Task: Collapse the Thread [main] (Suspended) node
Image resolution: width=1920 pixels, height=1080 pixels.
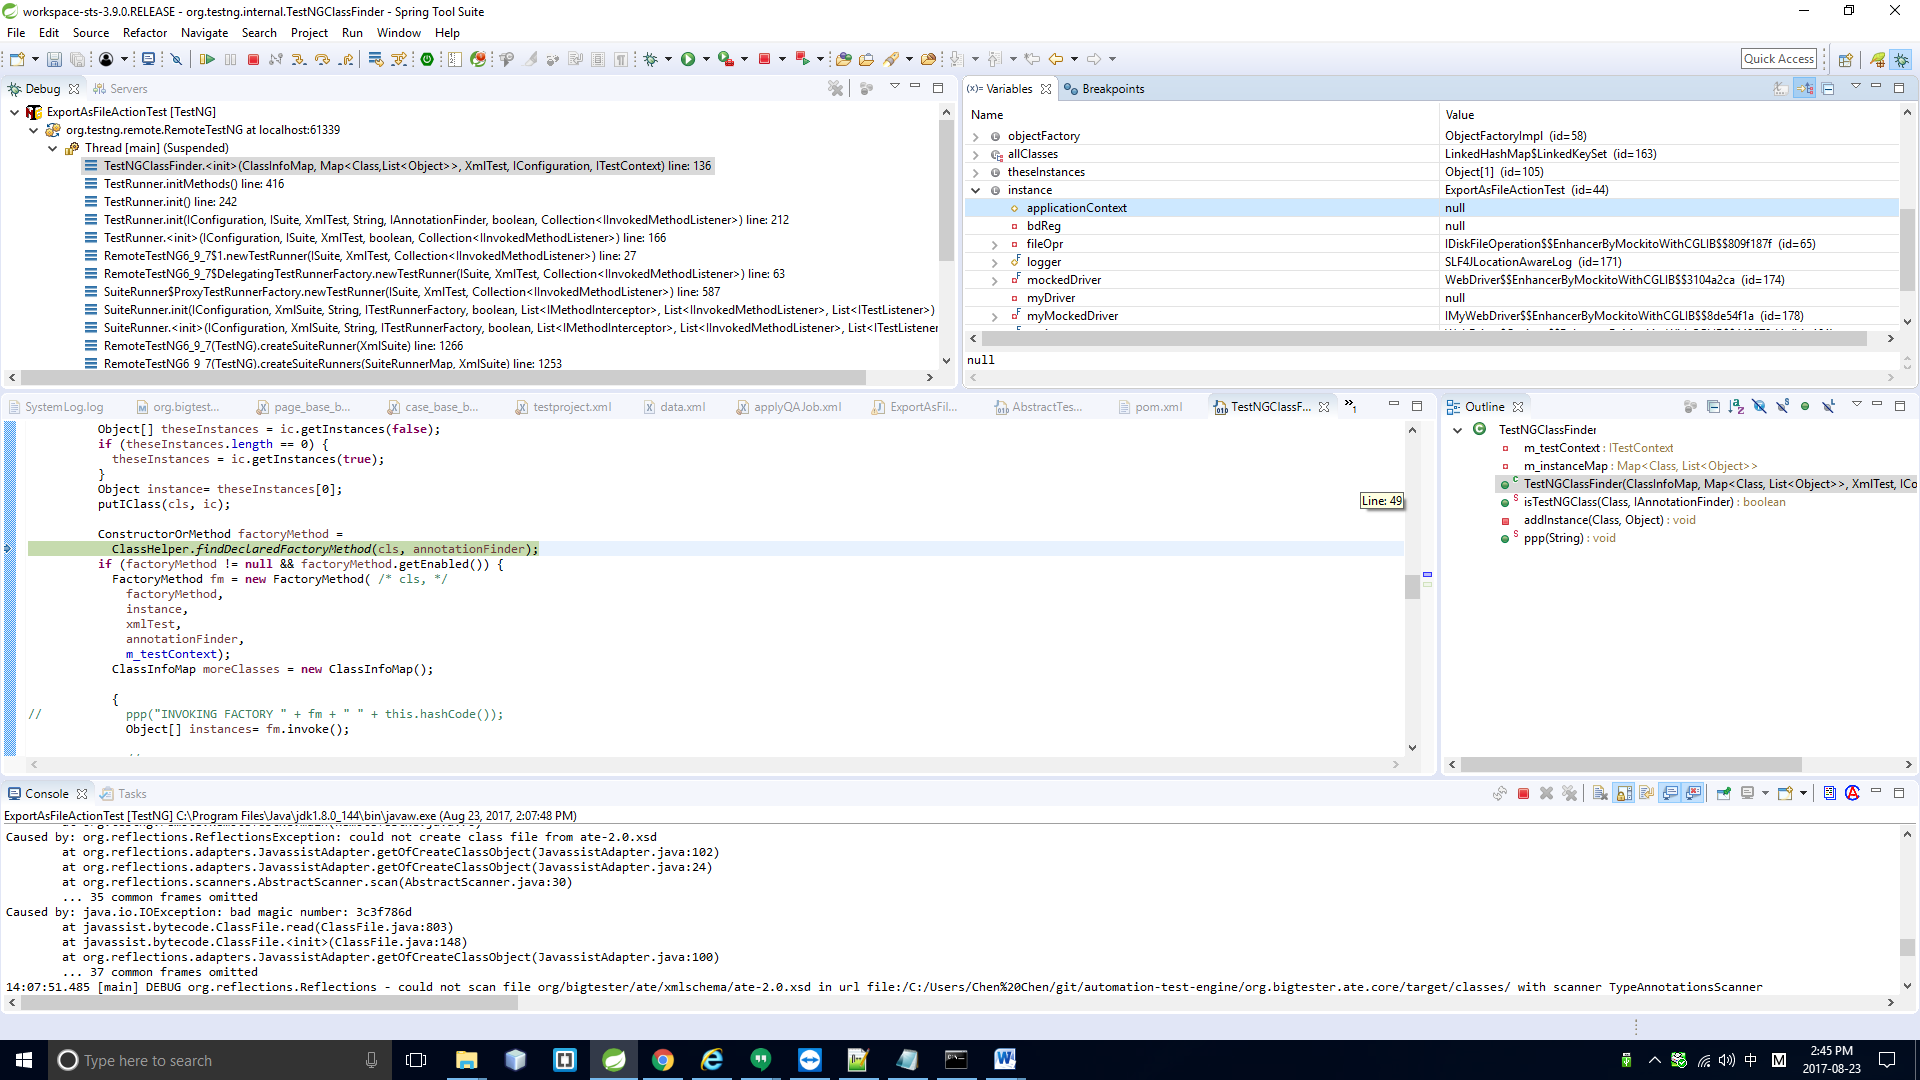Action: click(x=53, y=148)
